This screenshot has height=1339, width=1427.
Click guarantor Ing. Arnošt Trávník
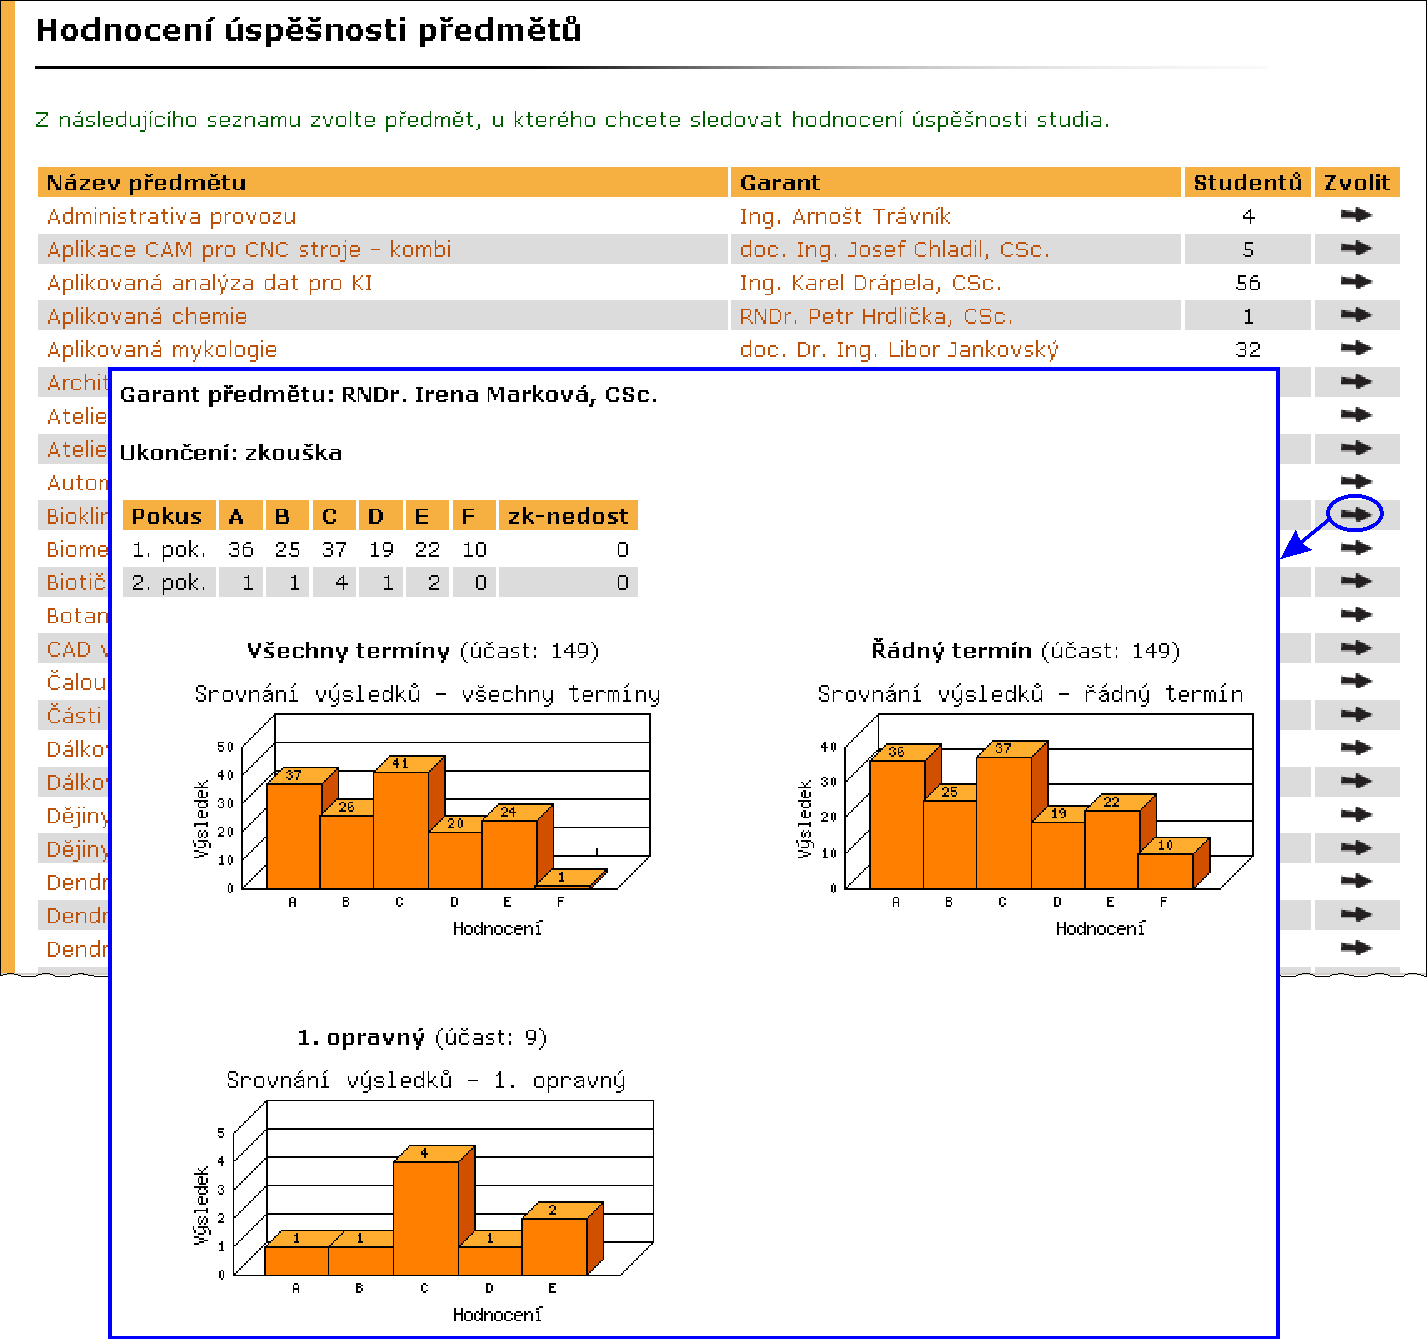[845, 216]
